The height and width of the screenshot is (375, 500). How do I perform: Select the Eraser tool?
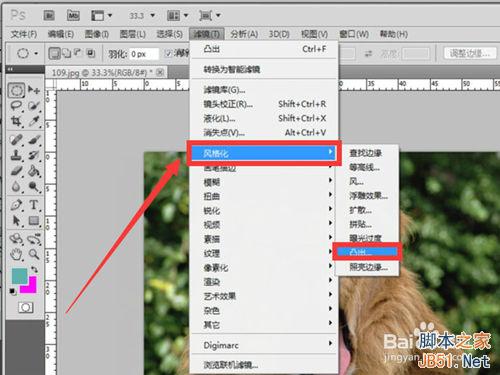[16, 171]
